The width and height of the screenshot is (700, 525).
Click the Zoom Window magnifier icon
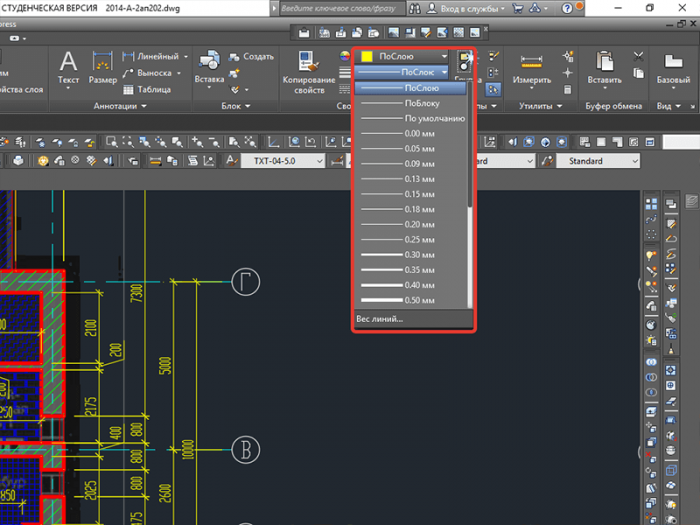coord(112,142)
